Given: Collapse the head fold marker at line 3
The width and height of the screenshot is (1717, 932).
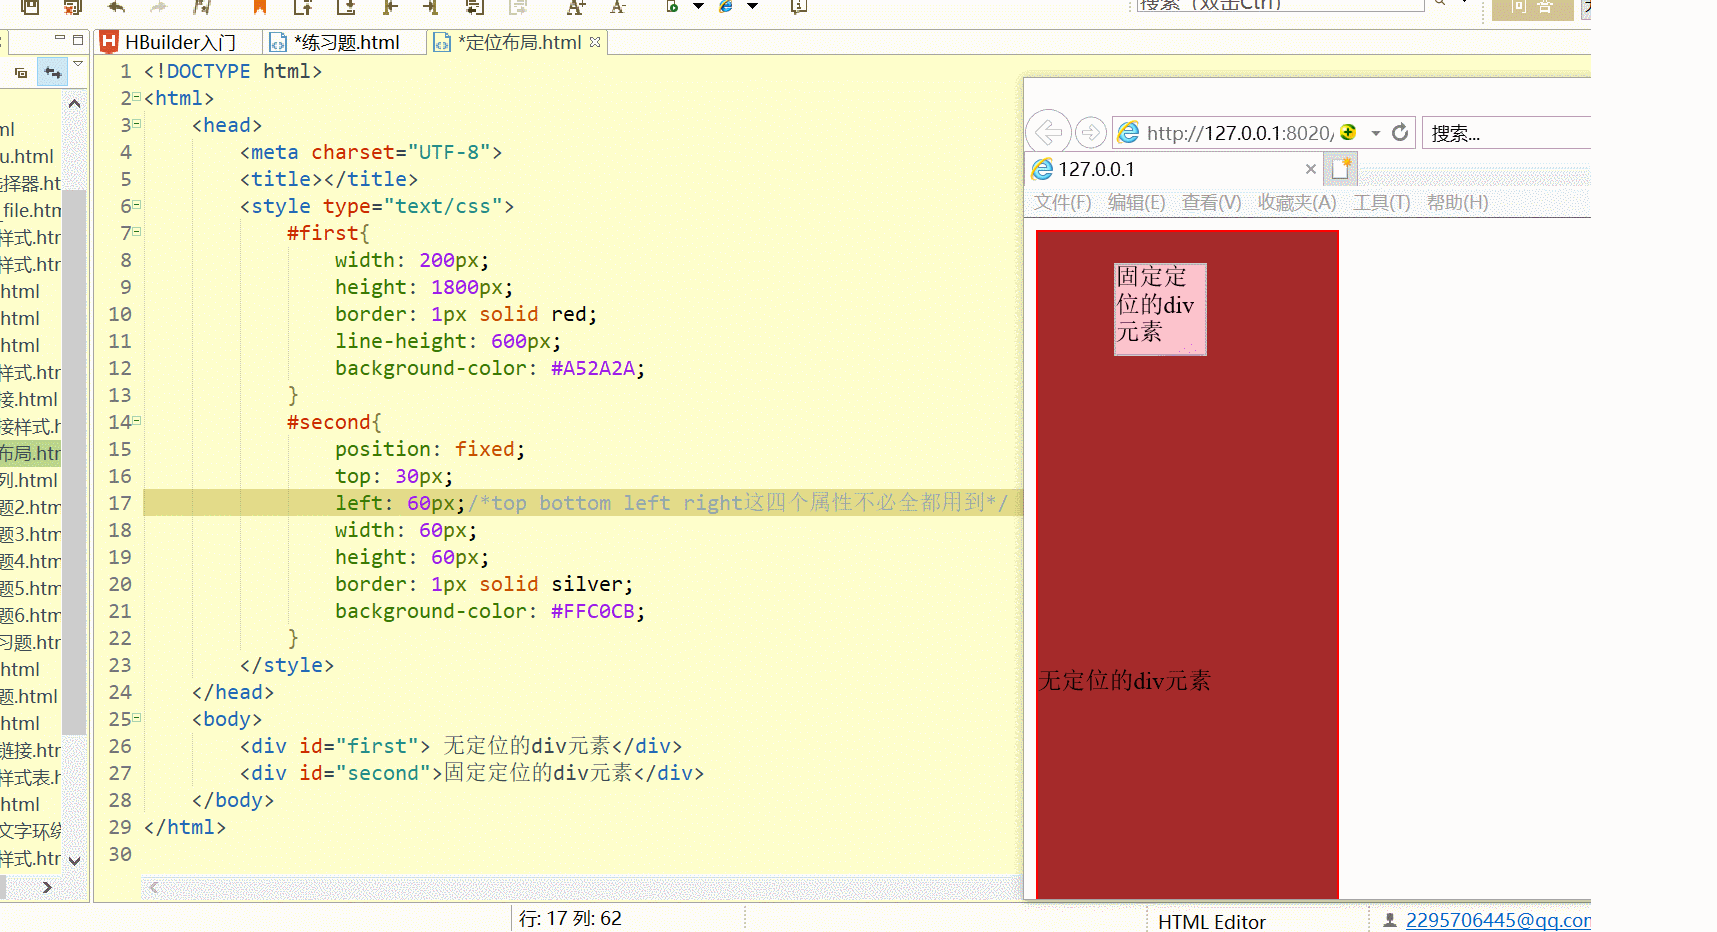Looking at the screenshot, I should tap(137, 124).
